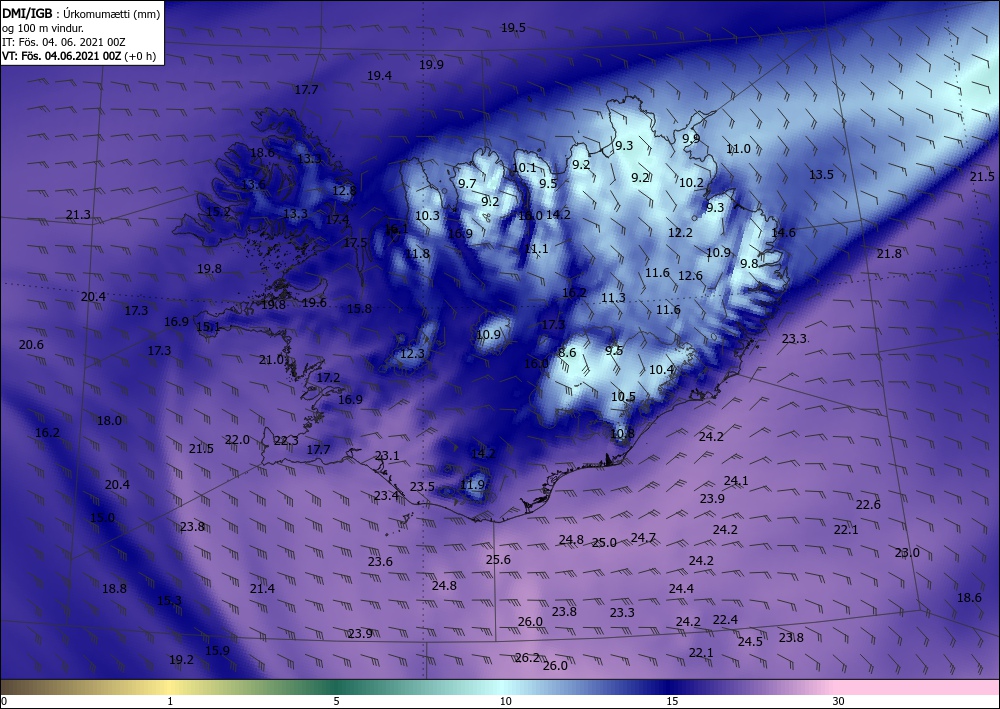This screenshot has width=1000, height=709.
Task: Click the map value '9.8'
Action: click(749, 264)
